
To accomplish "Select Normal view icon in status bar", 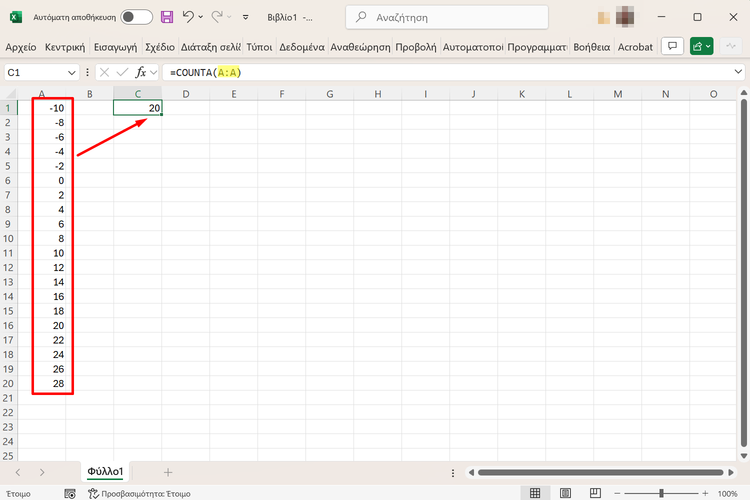I will (536, 493).
